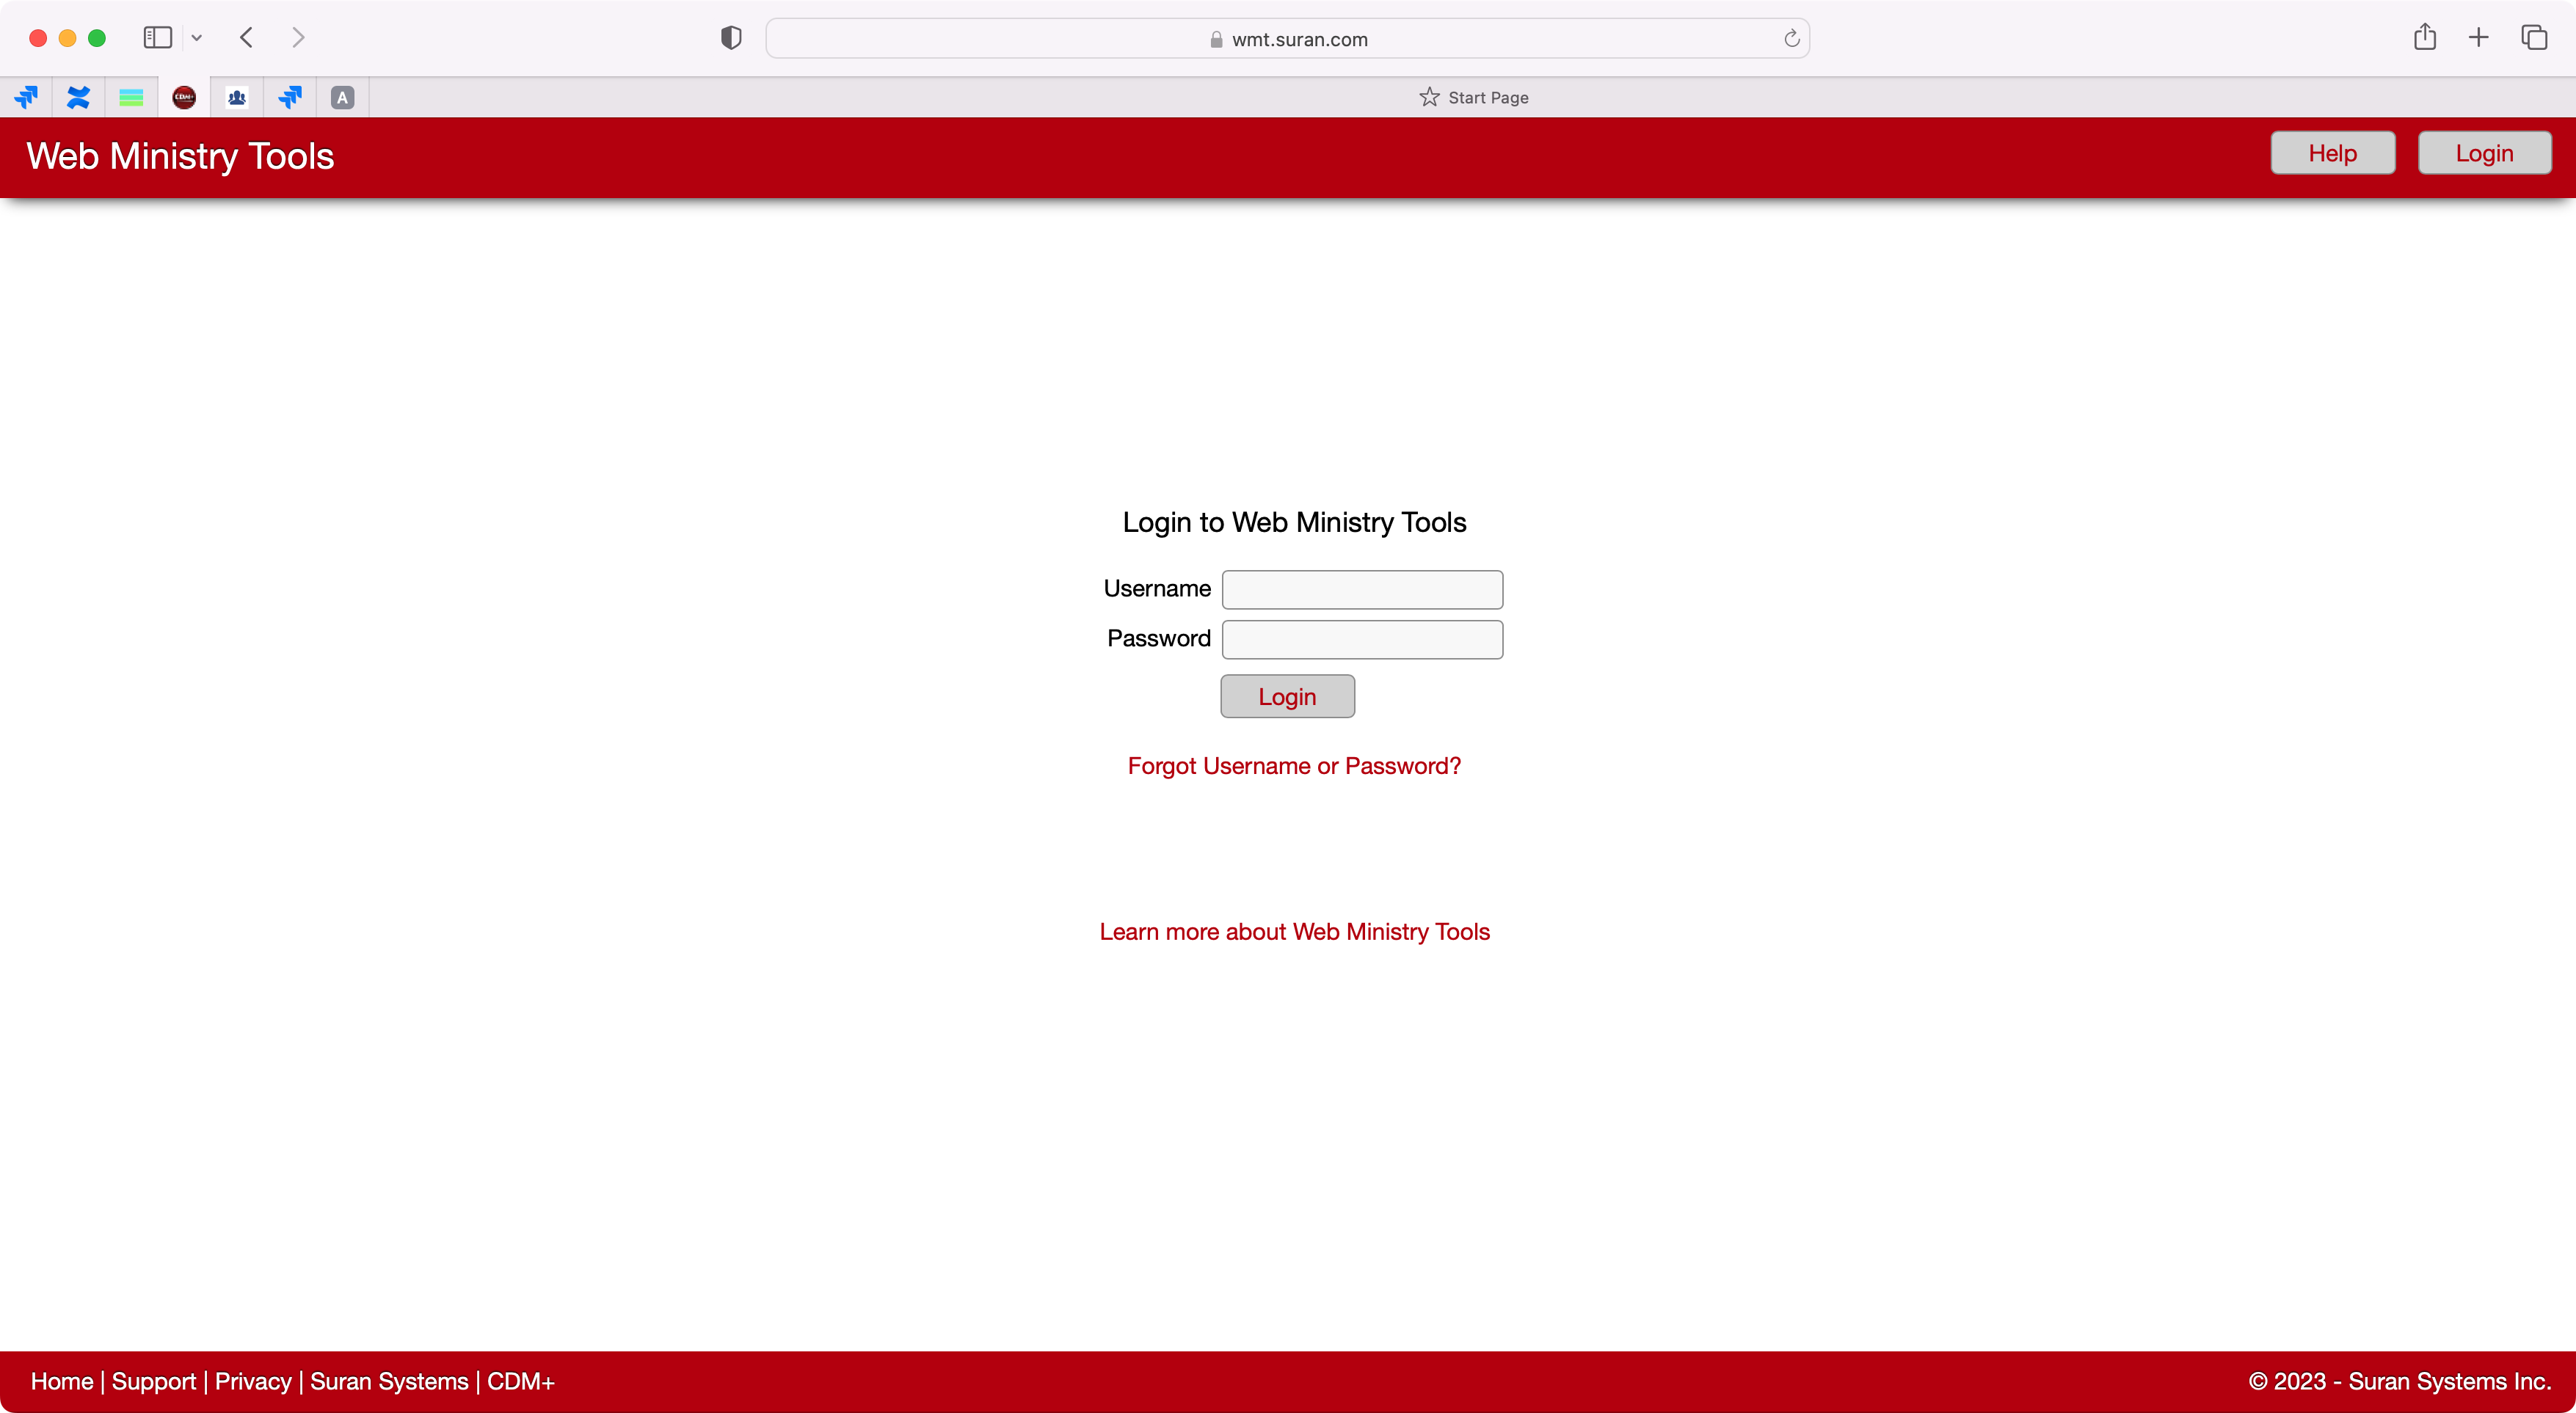Reload the page
This screenshot has width=2576, height=1413.
pyautogui.click(x=1791, y=39)
